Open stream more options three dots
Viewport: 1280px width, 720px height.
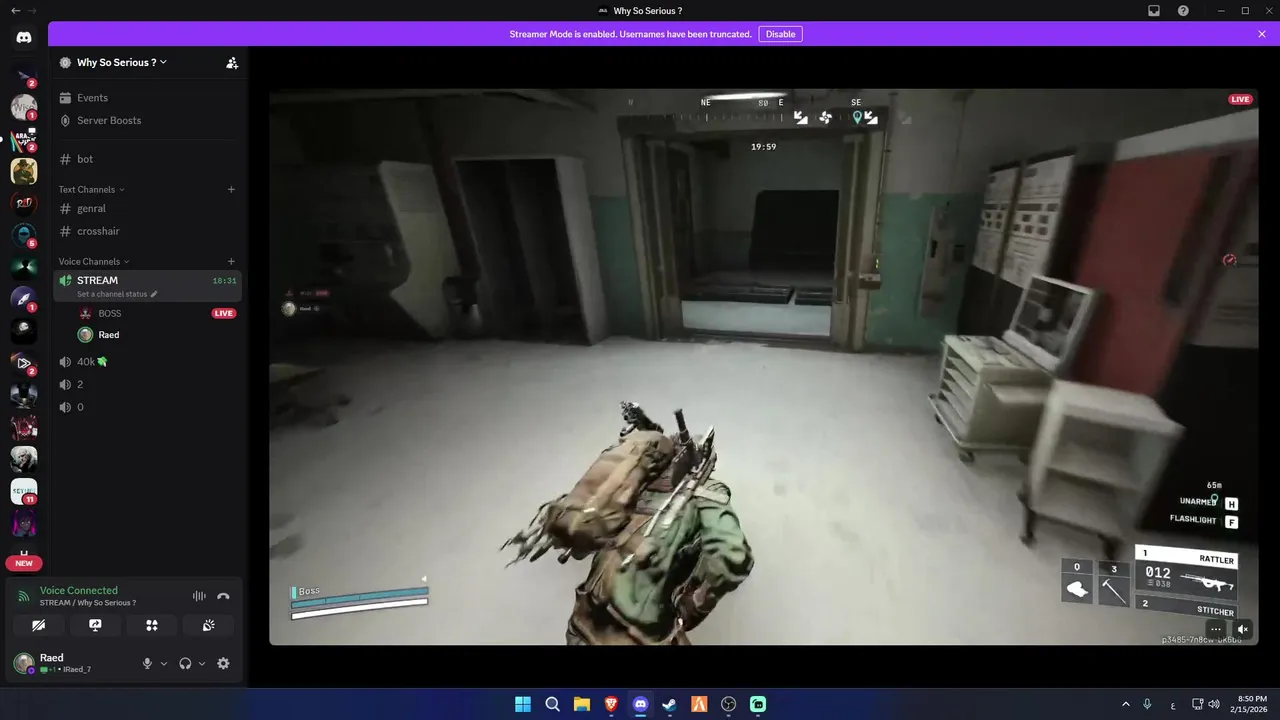[1216, 630]
